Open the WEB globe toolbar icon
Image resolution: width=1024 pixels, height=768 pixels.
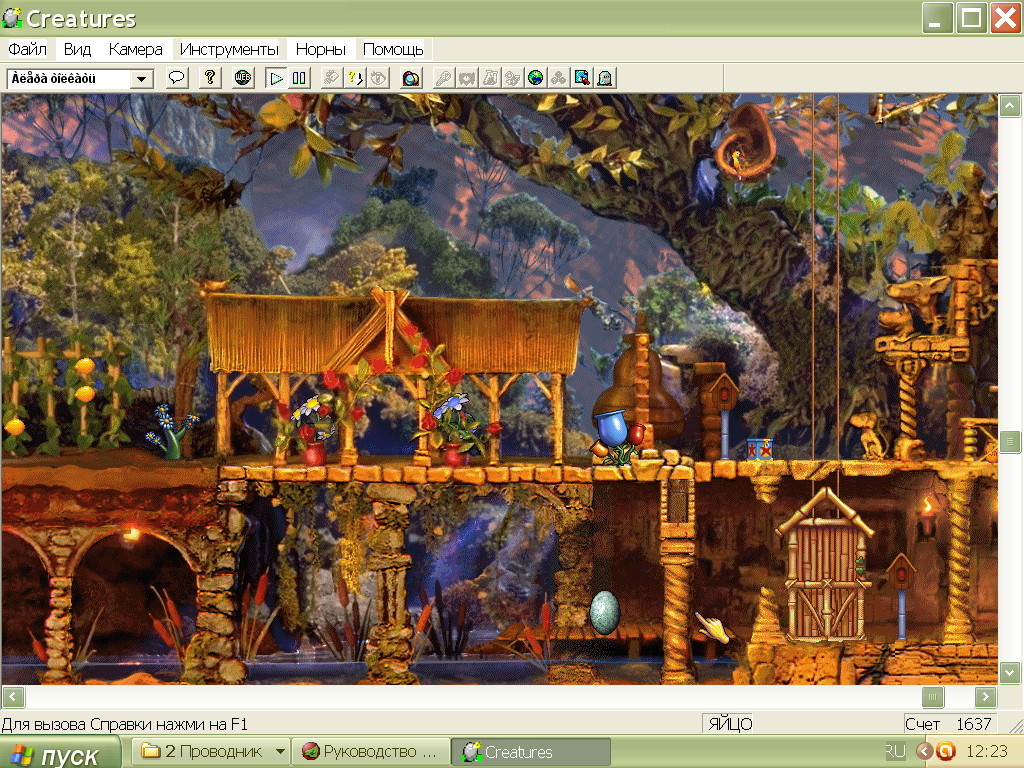point(243,78)
